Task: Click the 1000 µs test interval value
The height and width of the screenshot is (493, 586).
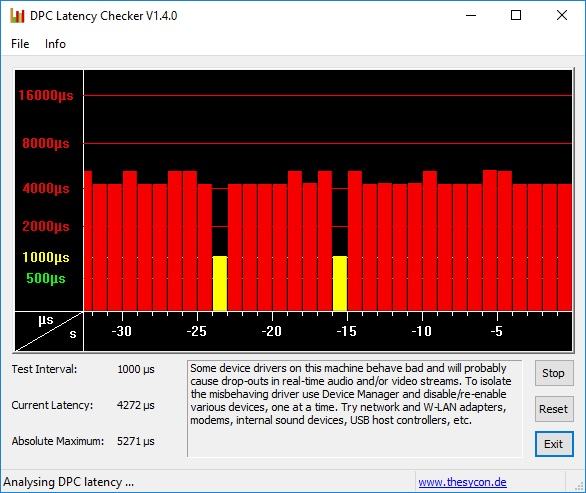Action: coord(136,369)
